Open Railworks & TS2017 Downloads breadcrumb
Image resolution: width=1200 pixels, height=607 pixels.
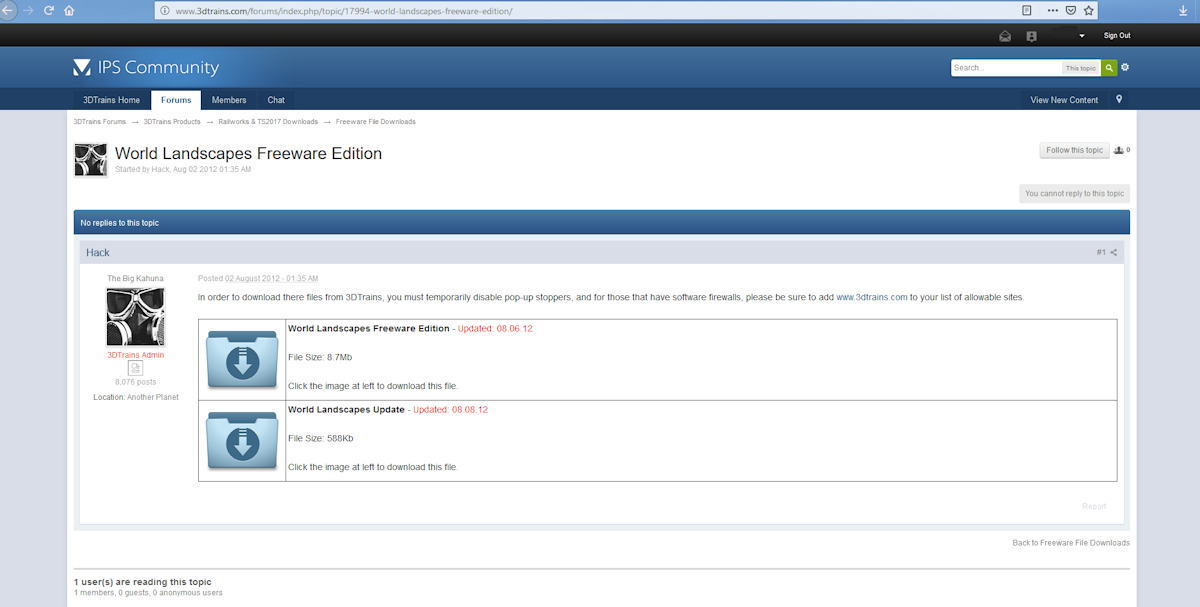coord(268,122)
